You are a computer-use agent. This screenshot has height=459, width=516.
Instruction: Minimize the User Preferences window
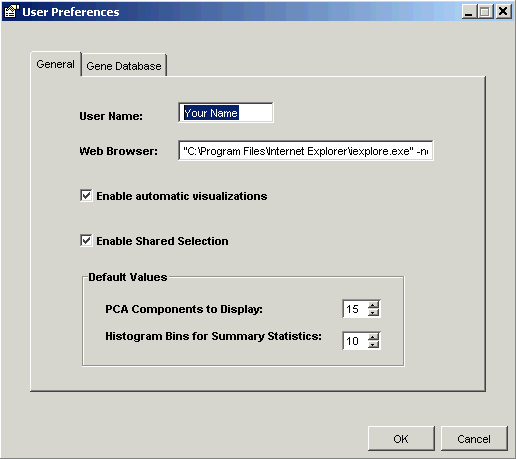pos(469,12)
